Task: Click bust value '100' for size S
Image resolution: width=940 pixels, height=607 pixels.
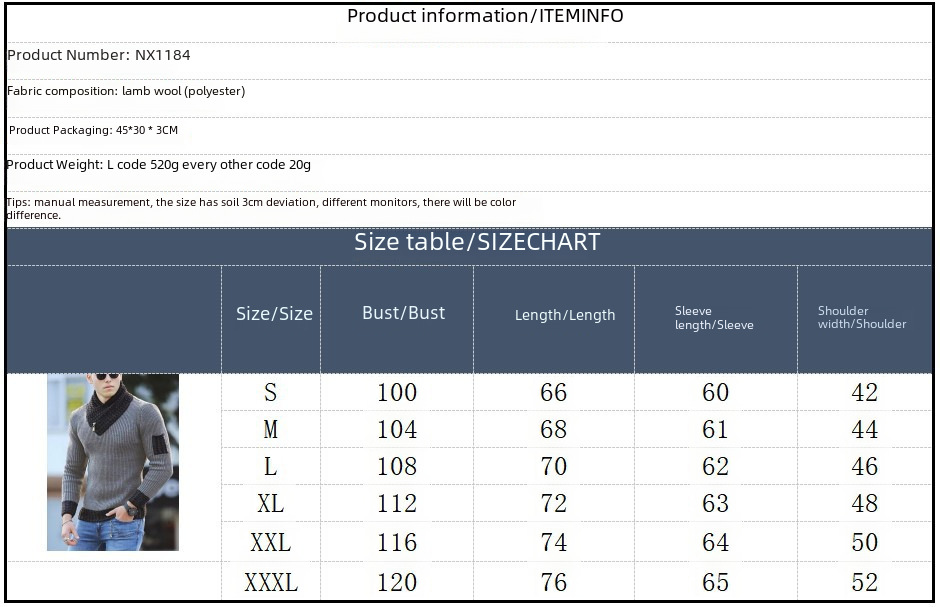Action: coord(397,393)
